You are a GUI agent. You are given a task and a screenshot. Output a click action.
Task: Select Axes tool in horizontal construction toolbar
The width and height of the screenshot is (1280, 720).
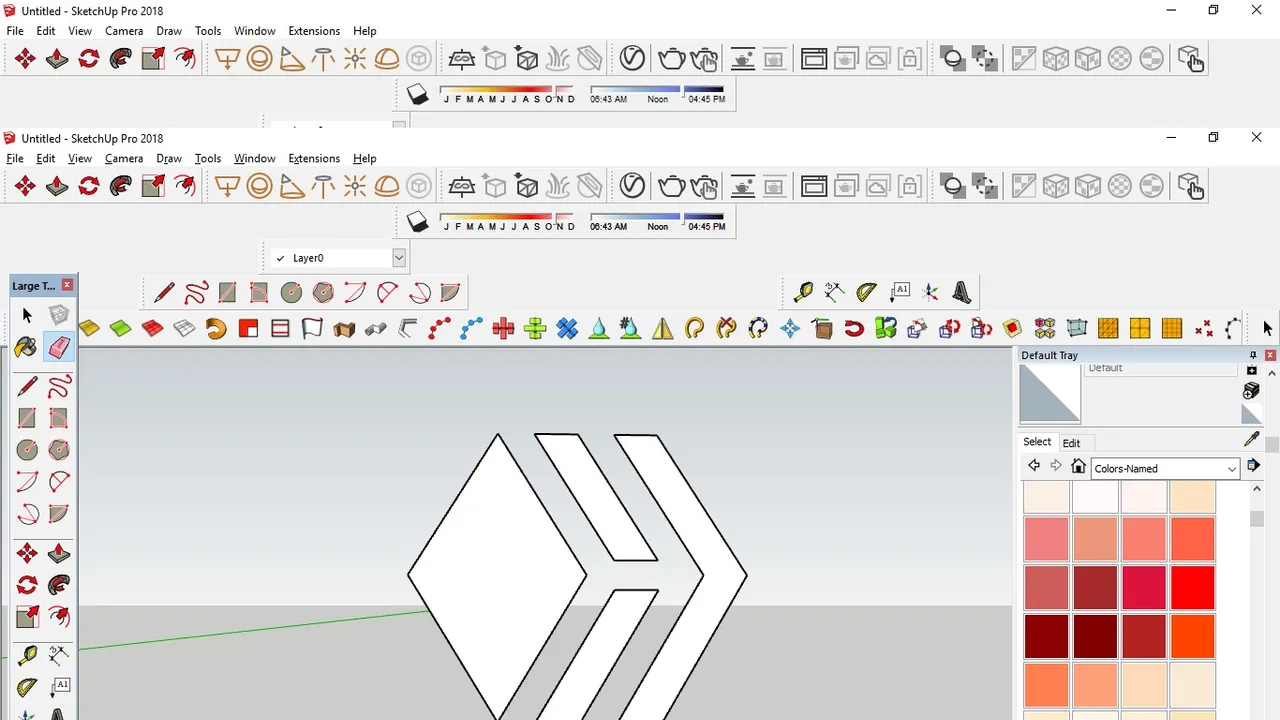click(x=931, y=293)
